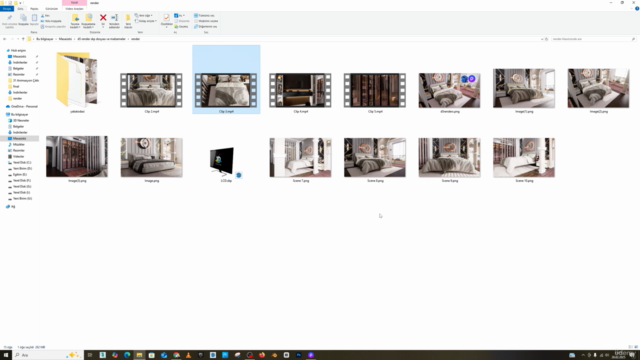Click Kısayolu yapıştır (Paste shortcut)
This screenshot has height=360, width=640.
coord(53,27)
